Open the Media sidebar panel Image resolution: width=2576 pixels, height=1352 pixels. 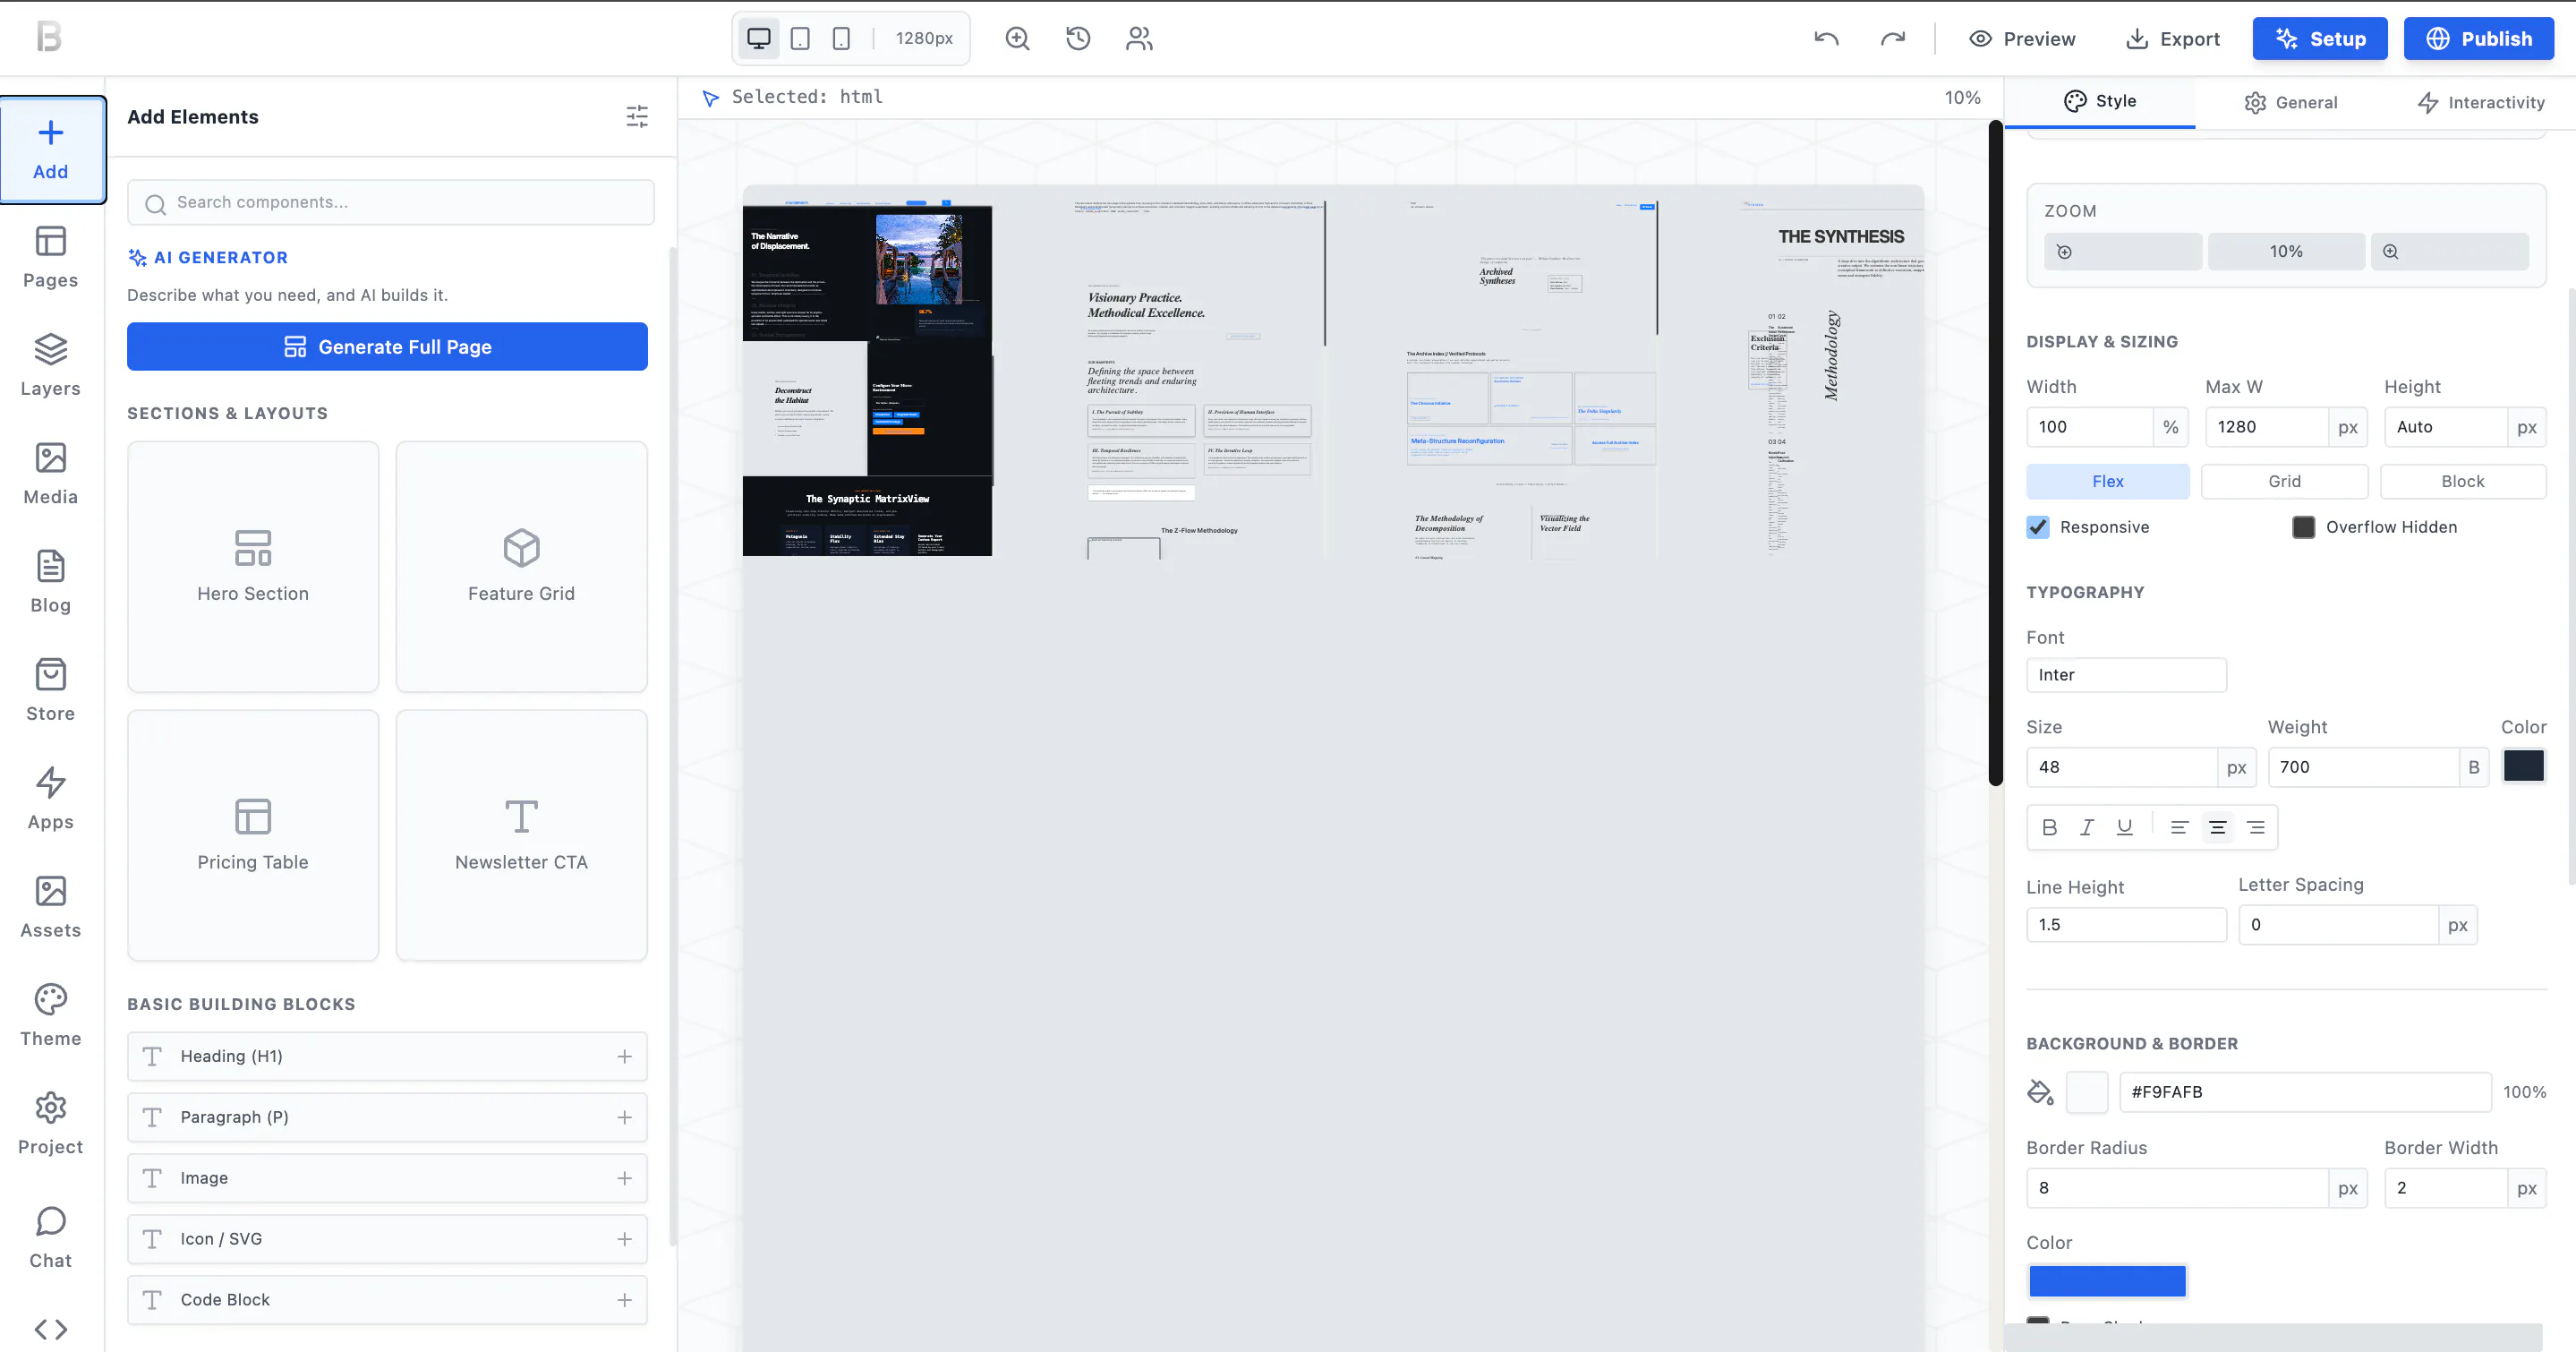(51, 474)
